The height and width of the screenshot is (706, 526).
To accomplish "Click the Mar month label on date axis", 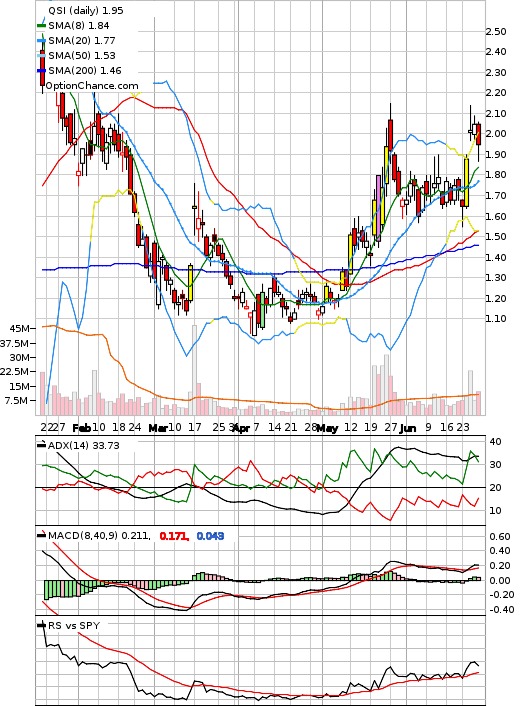I will coord(158,428).
